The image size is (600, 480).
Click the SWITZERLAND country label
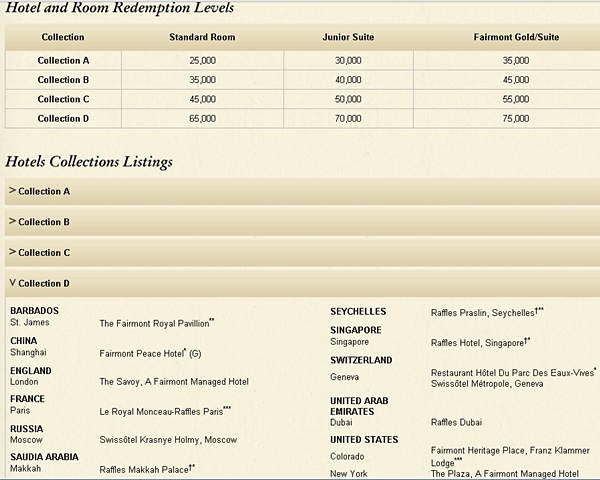[x=361, y=360]
